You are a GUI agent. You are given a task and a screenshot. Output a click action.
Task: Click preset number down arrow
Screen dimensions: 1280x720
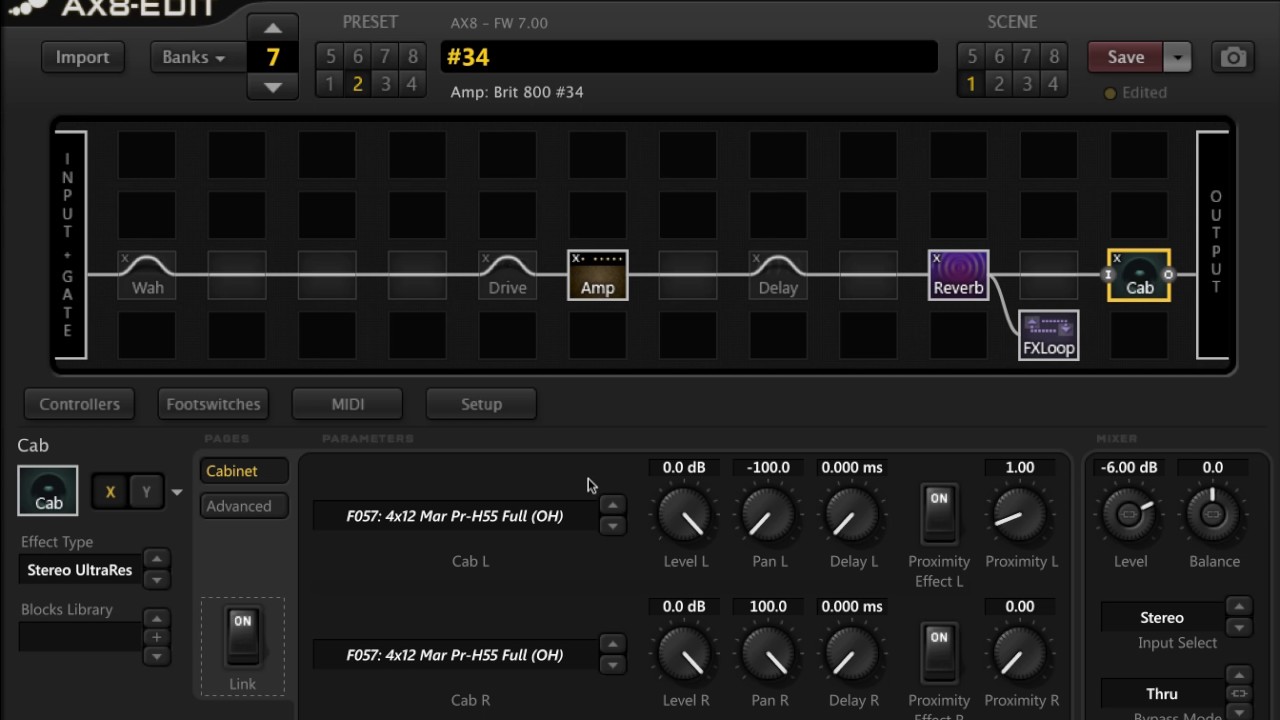[272, 87]
